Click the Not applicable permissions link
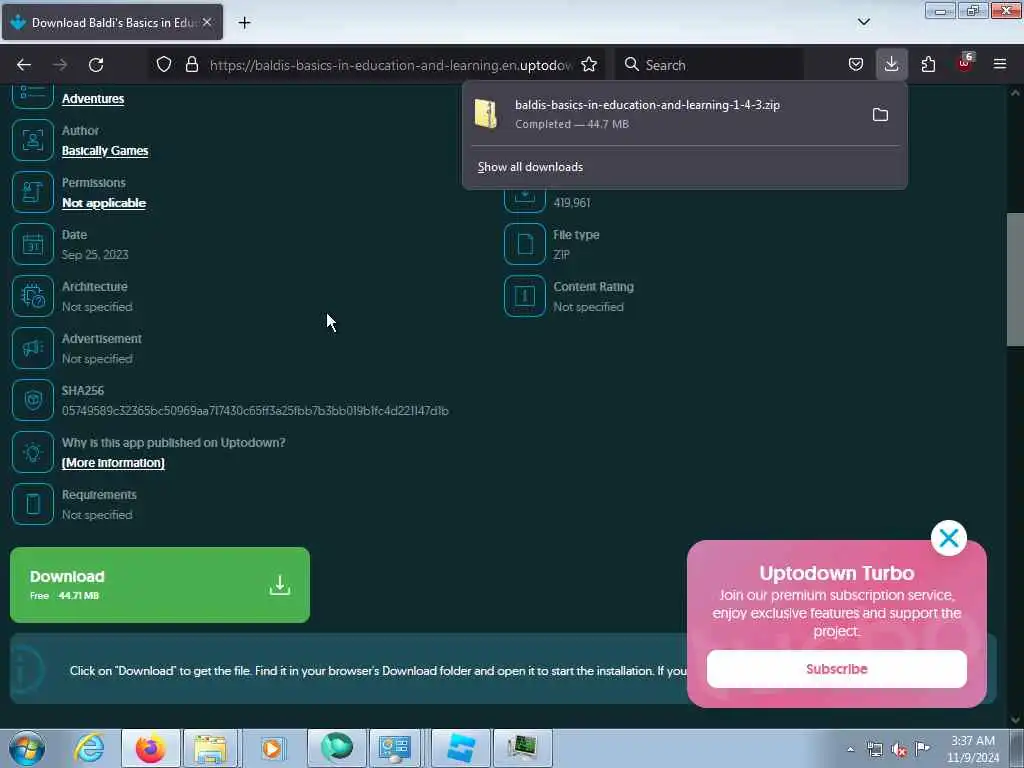The image size is (1024, 768). (104, 203)
